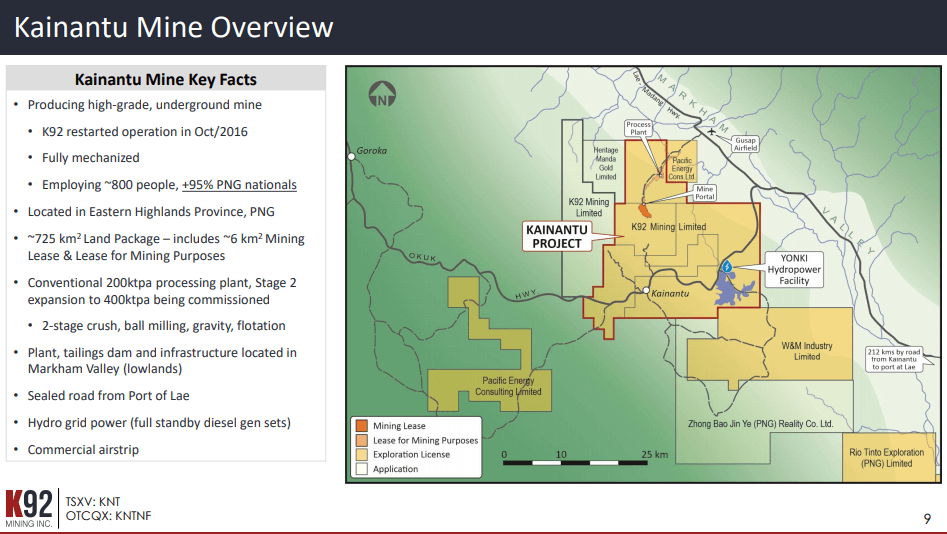The width and height of the screenshot is (947, 534).
Task: Click 'Conventional 200ktpa processing plant' bullet
Action: click(x=162, y=291)
